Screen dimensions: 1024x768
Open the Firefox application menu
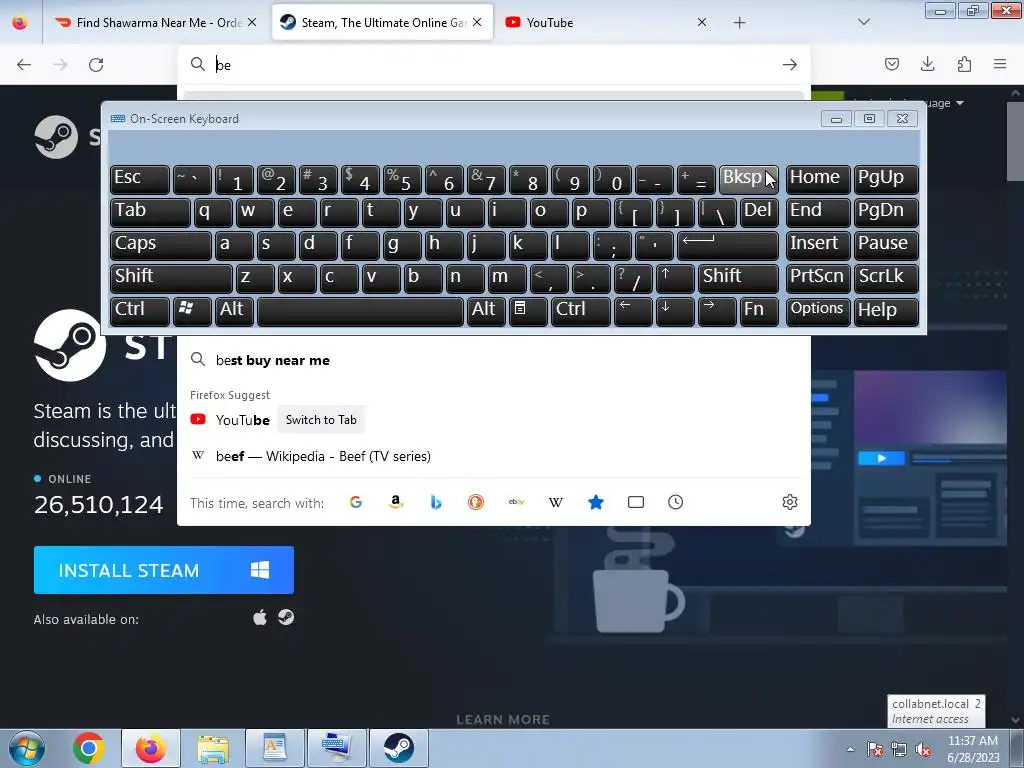(1000, 64)
